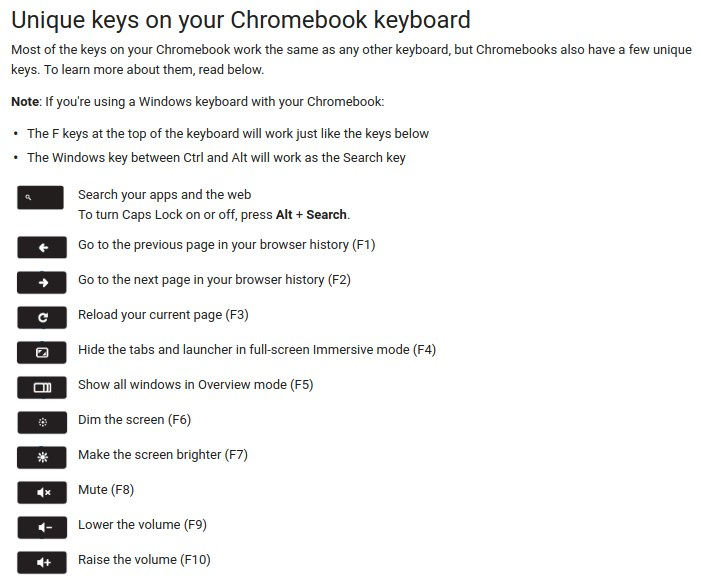Click the Search key icon
The height and width of the screenshot is (584, 701).
click(x=40, y=198)
